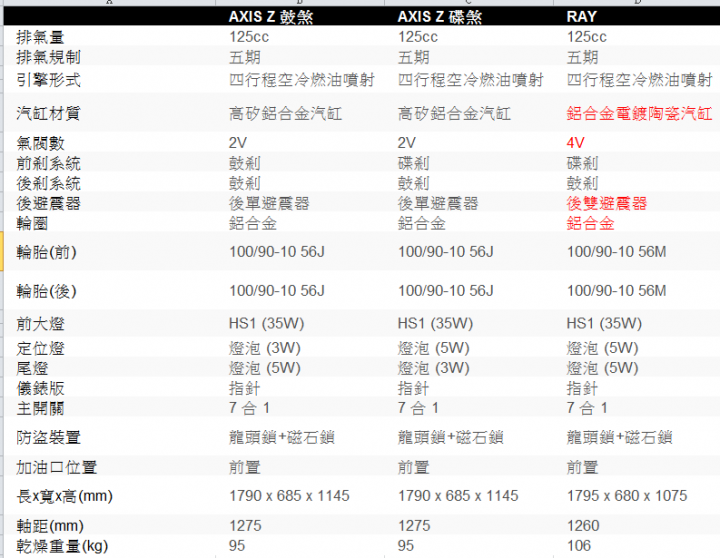Select the red '4V' cell

point(575,143)
